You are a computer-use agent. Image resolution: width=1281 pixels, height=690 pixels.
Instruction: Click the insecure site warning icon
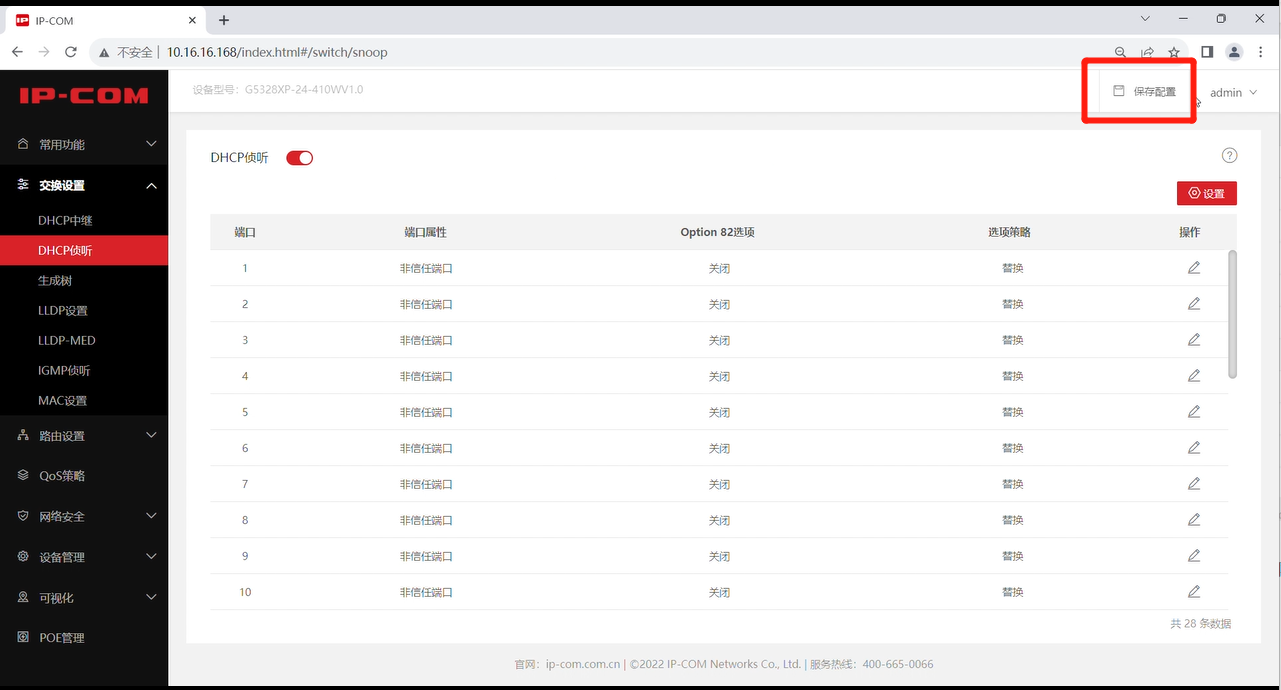coord(103,52)
